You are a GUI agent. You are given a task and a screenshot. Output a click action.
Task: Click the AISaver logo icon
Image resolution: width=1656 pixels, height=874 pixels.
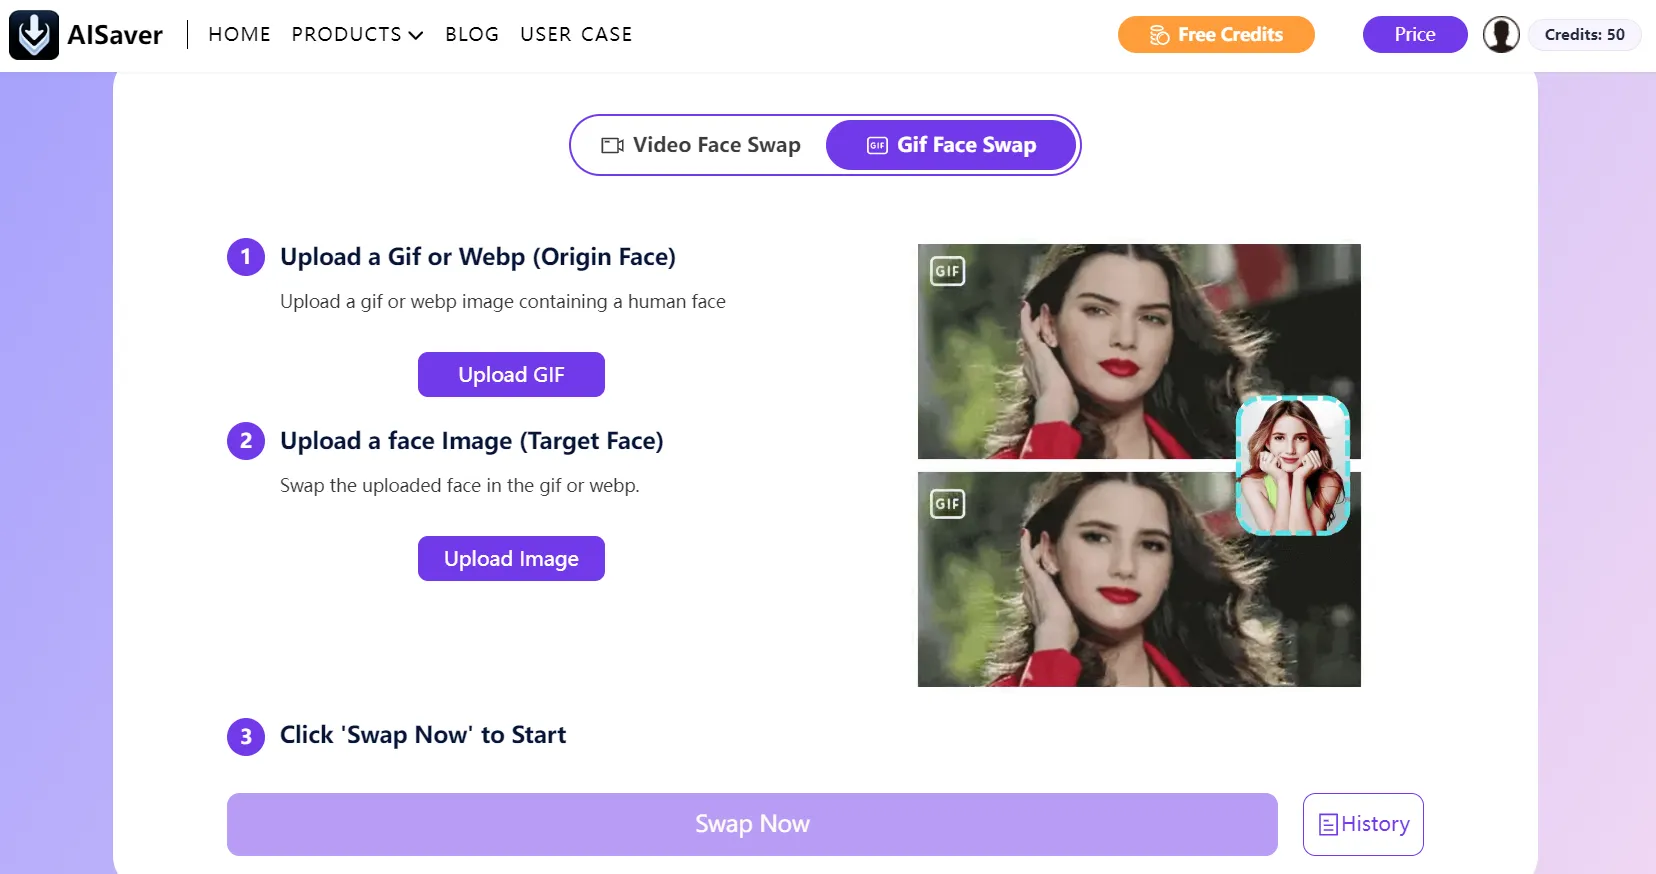pos(34,35)
